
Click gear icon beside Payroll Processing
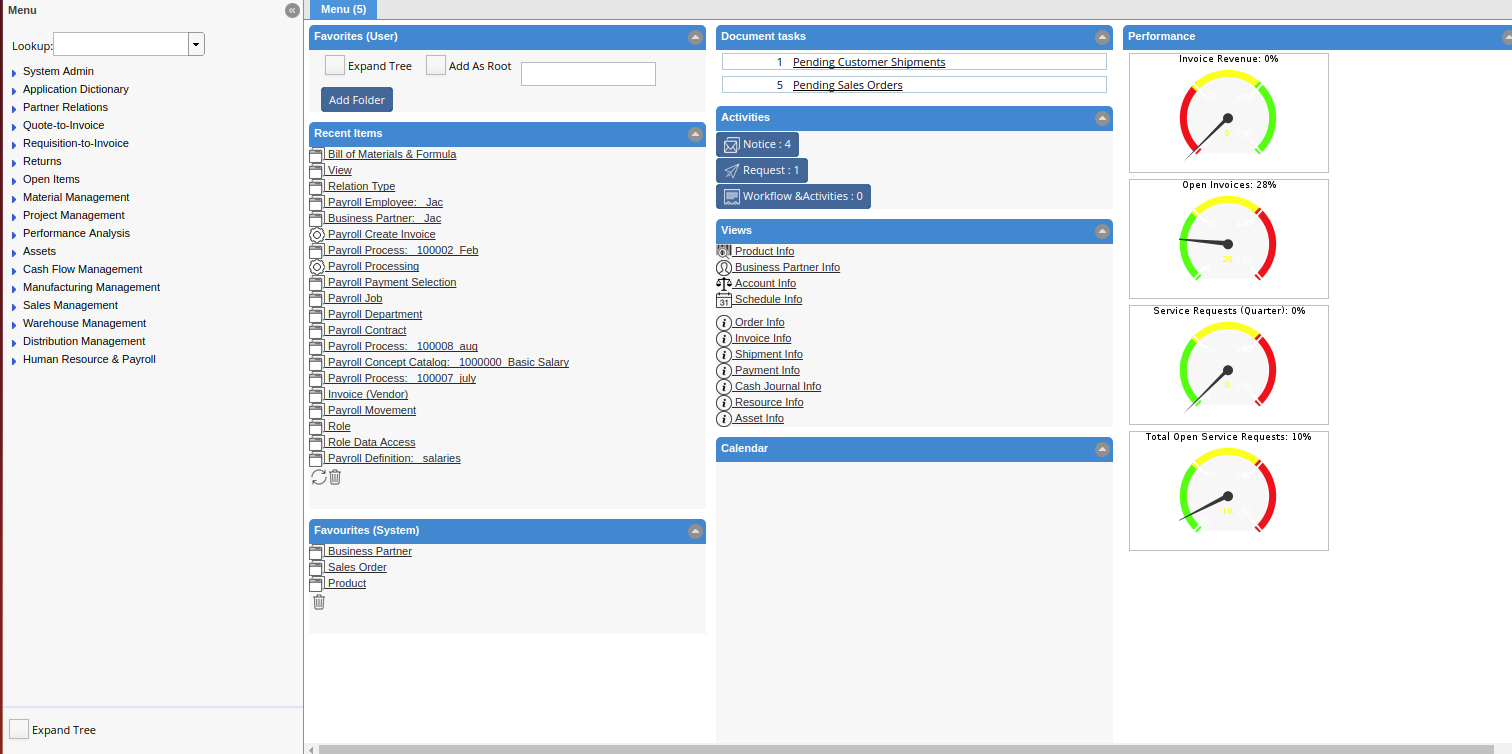317,266
